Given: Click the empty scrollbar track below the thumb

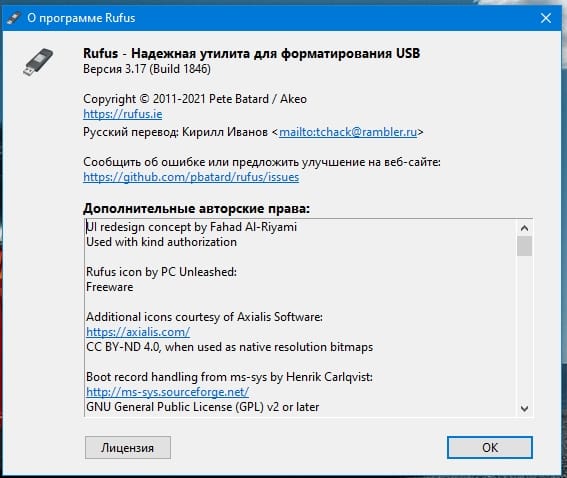Looking at the screenshot, I should coord(524,328).
